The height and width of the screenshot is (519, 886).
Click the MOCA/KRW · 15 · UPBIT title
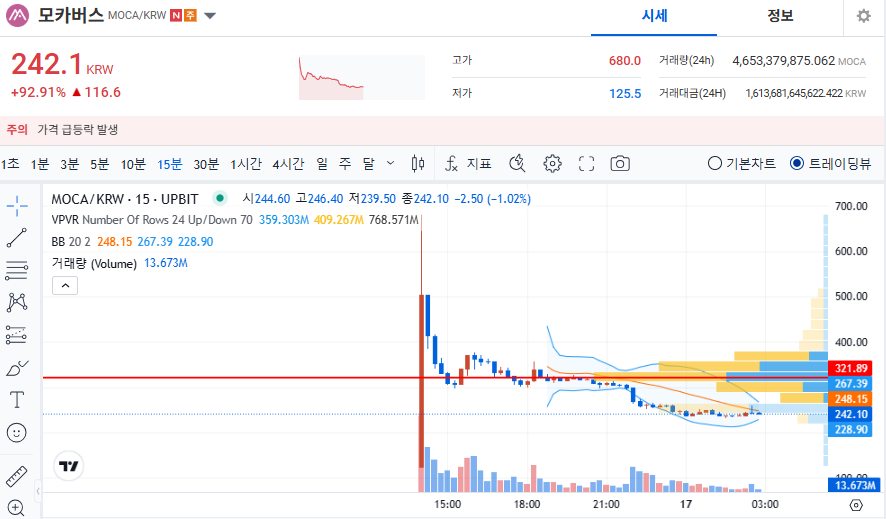pos(125,199)
